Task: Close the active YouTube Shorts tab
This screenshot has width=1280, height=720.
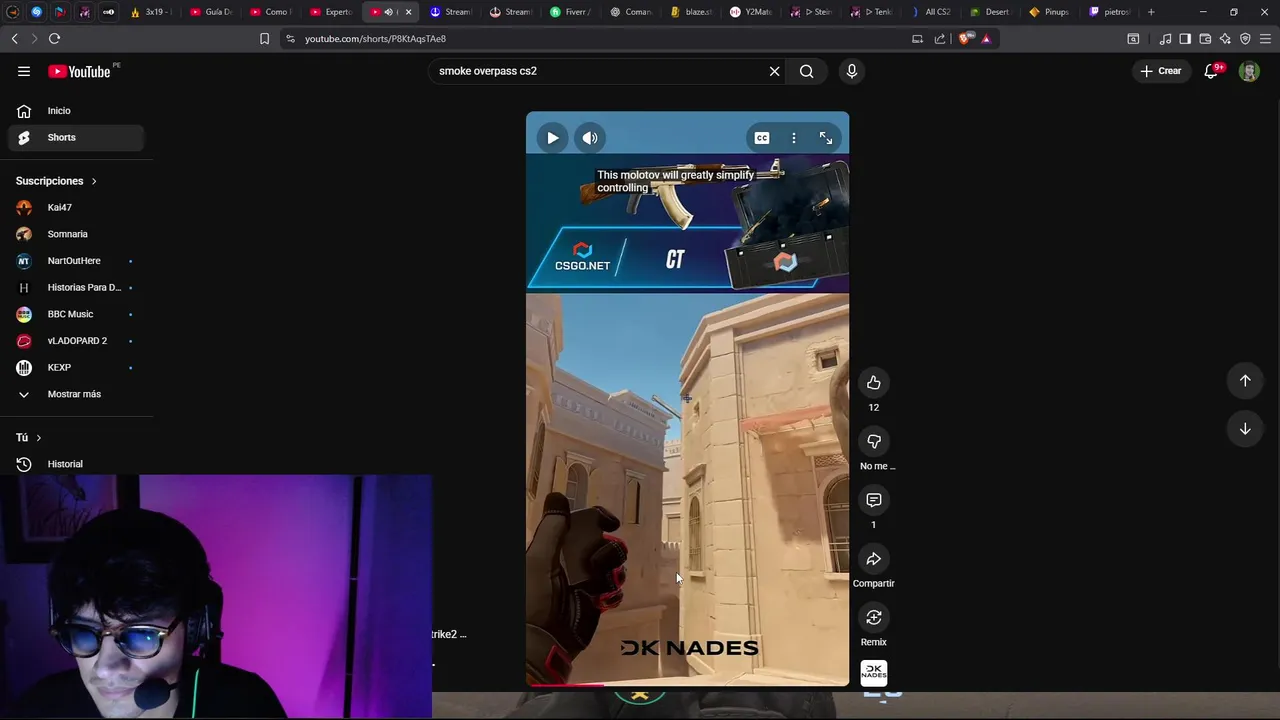Action: tap(408, 12)
